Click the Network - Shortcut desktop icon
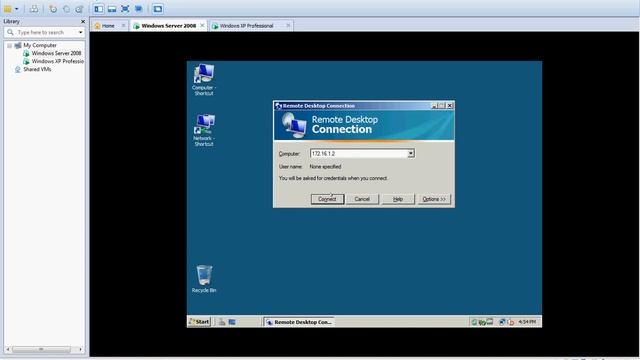Image resolution: width=640 pixels, height=360 pixels. (x=204, y=130)
